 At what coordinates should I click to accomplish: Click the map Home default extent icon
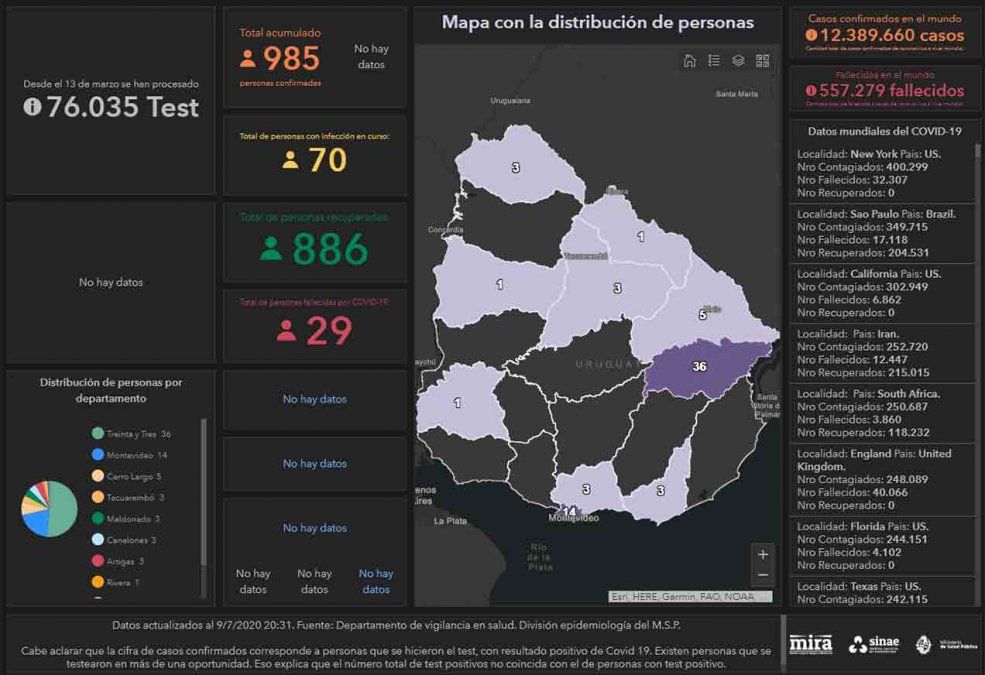690,60
